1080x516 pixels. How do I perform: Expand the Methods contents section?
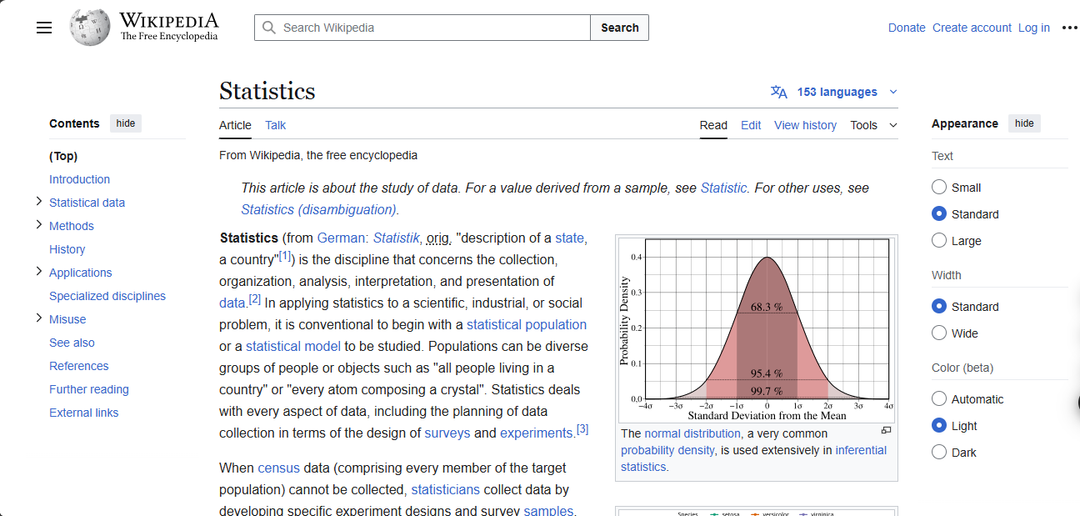(39, 225)
